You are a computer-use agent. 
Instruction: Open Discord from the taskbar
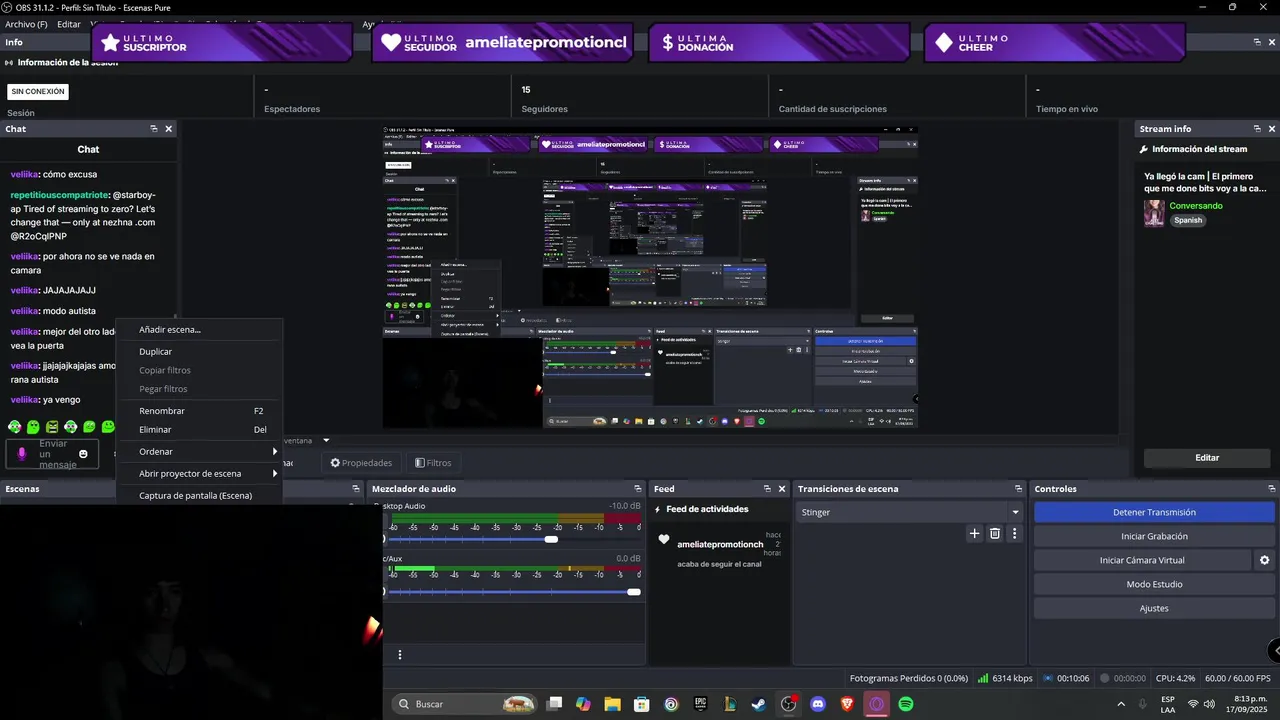click(x=818, y=704)
